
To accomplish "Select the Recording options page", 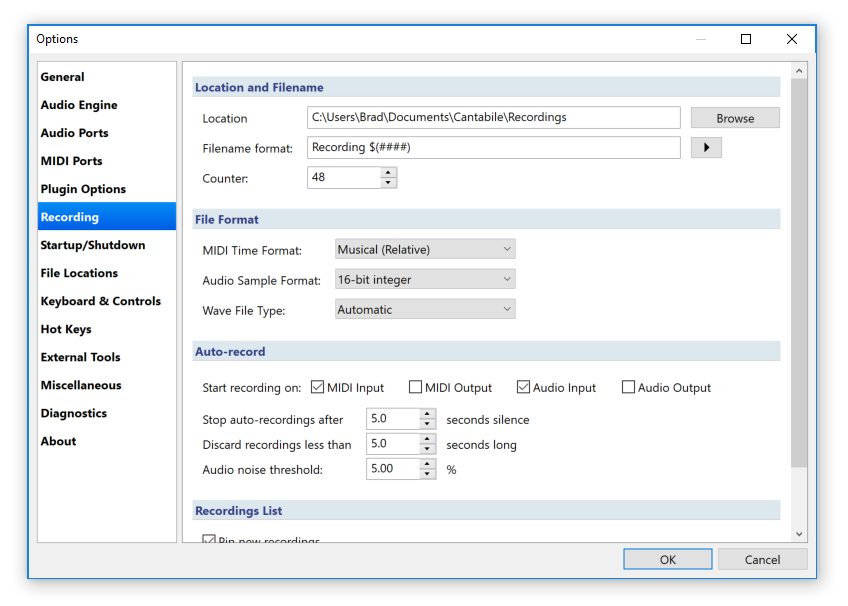I will pyautogui.click(x=107, y=217).
